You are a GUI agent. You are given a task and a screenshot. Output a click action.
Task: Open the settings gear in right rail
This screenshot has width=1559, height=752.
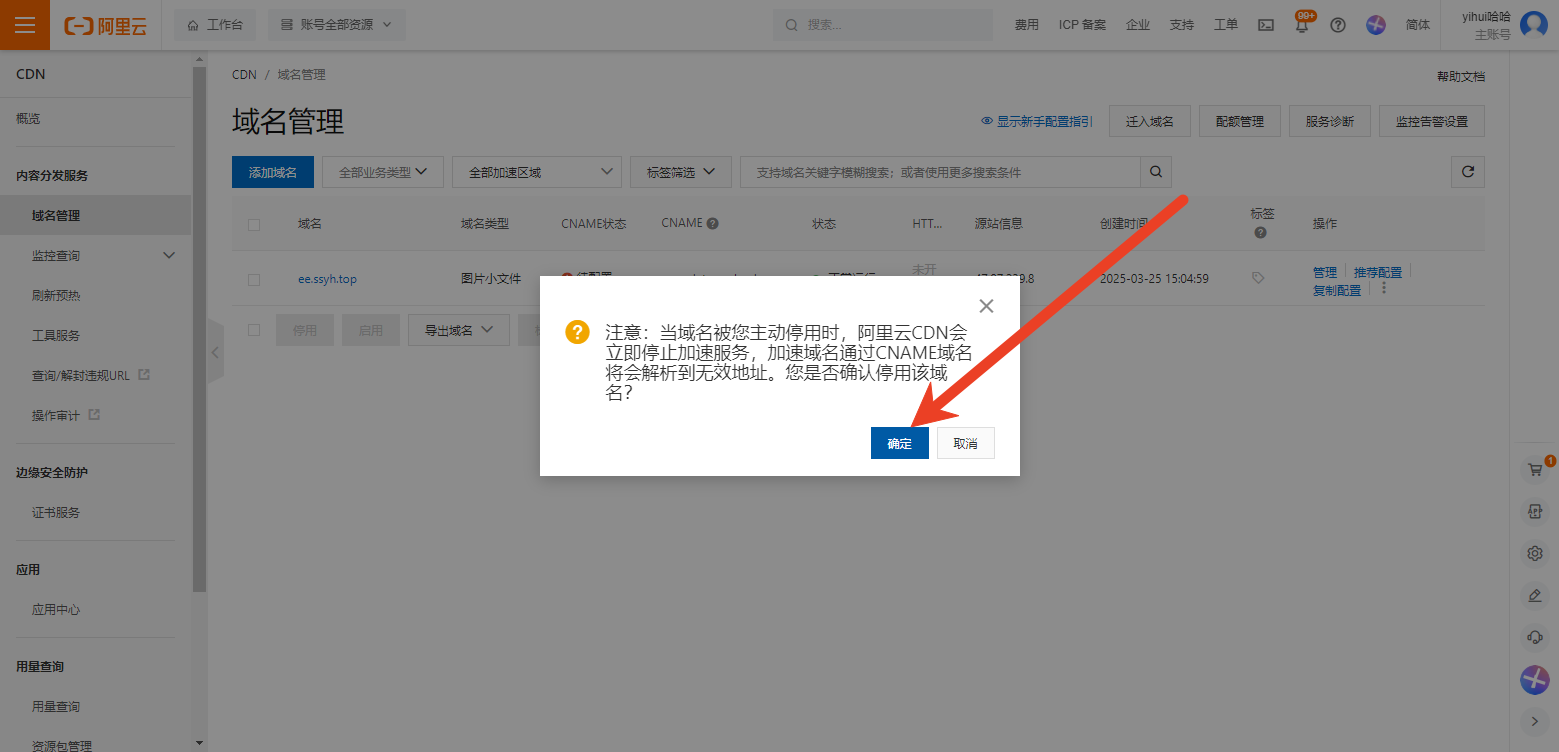click(x=1535, y=553)
